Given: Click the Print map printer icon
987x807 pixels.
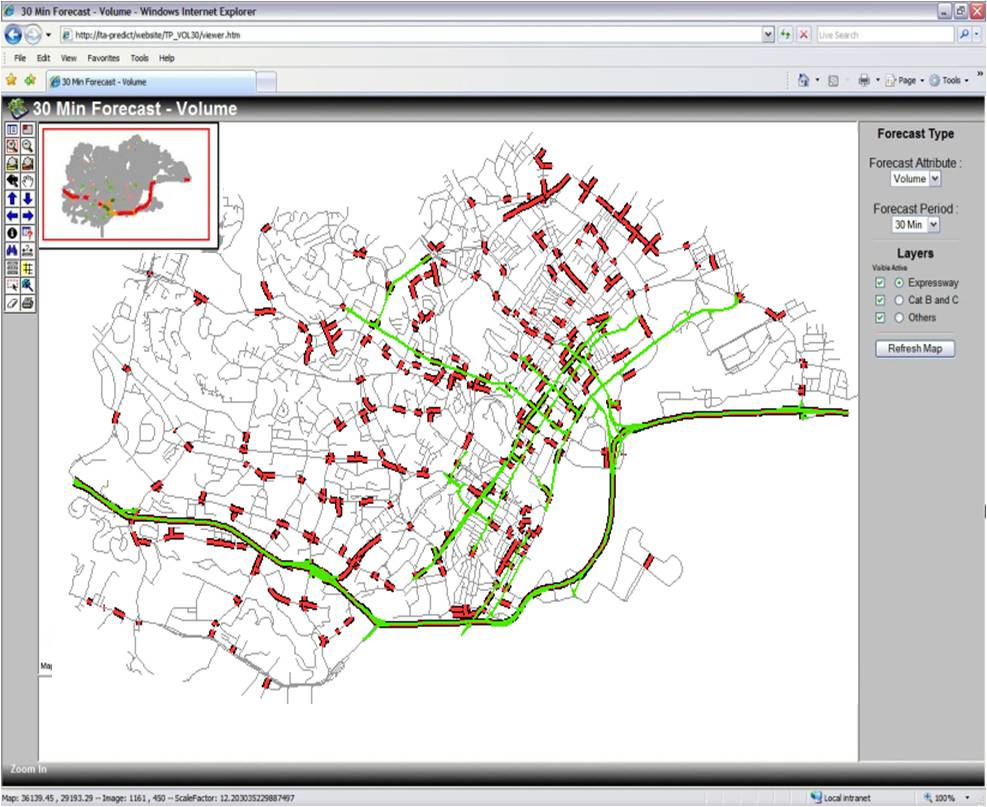Looking at the screenshot, I should tap(28, 302).
